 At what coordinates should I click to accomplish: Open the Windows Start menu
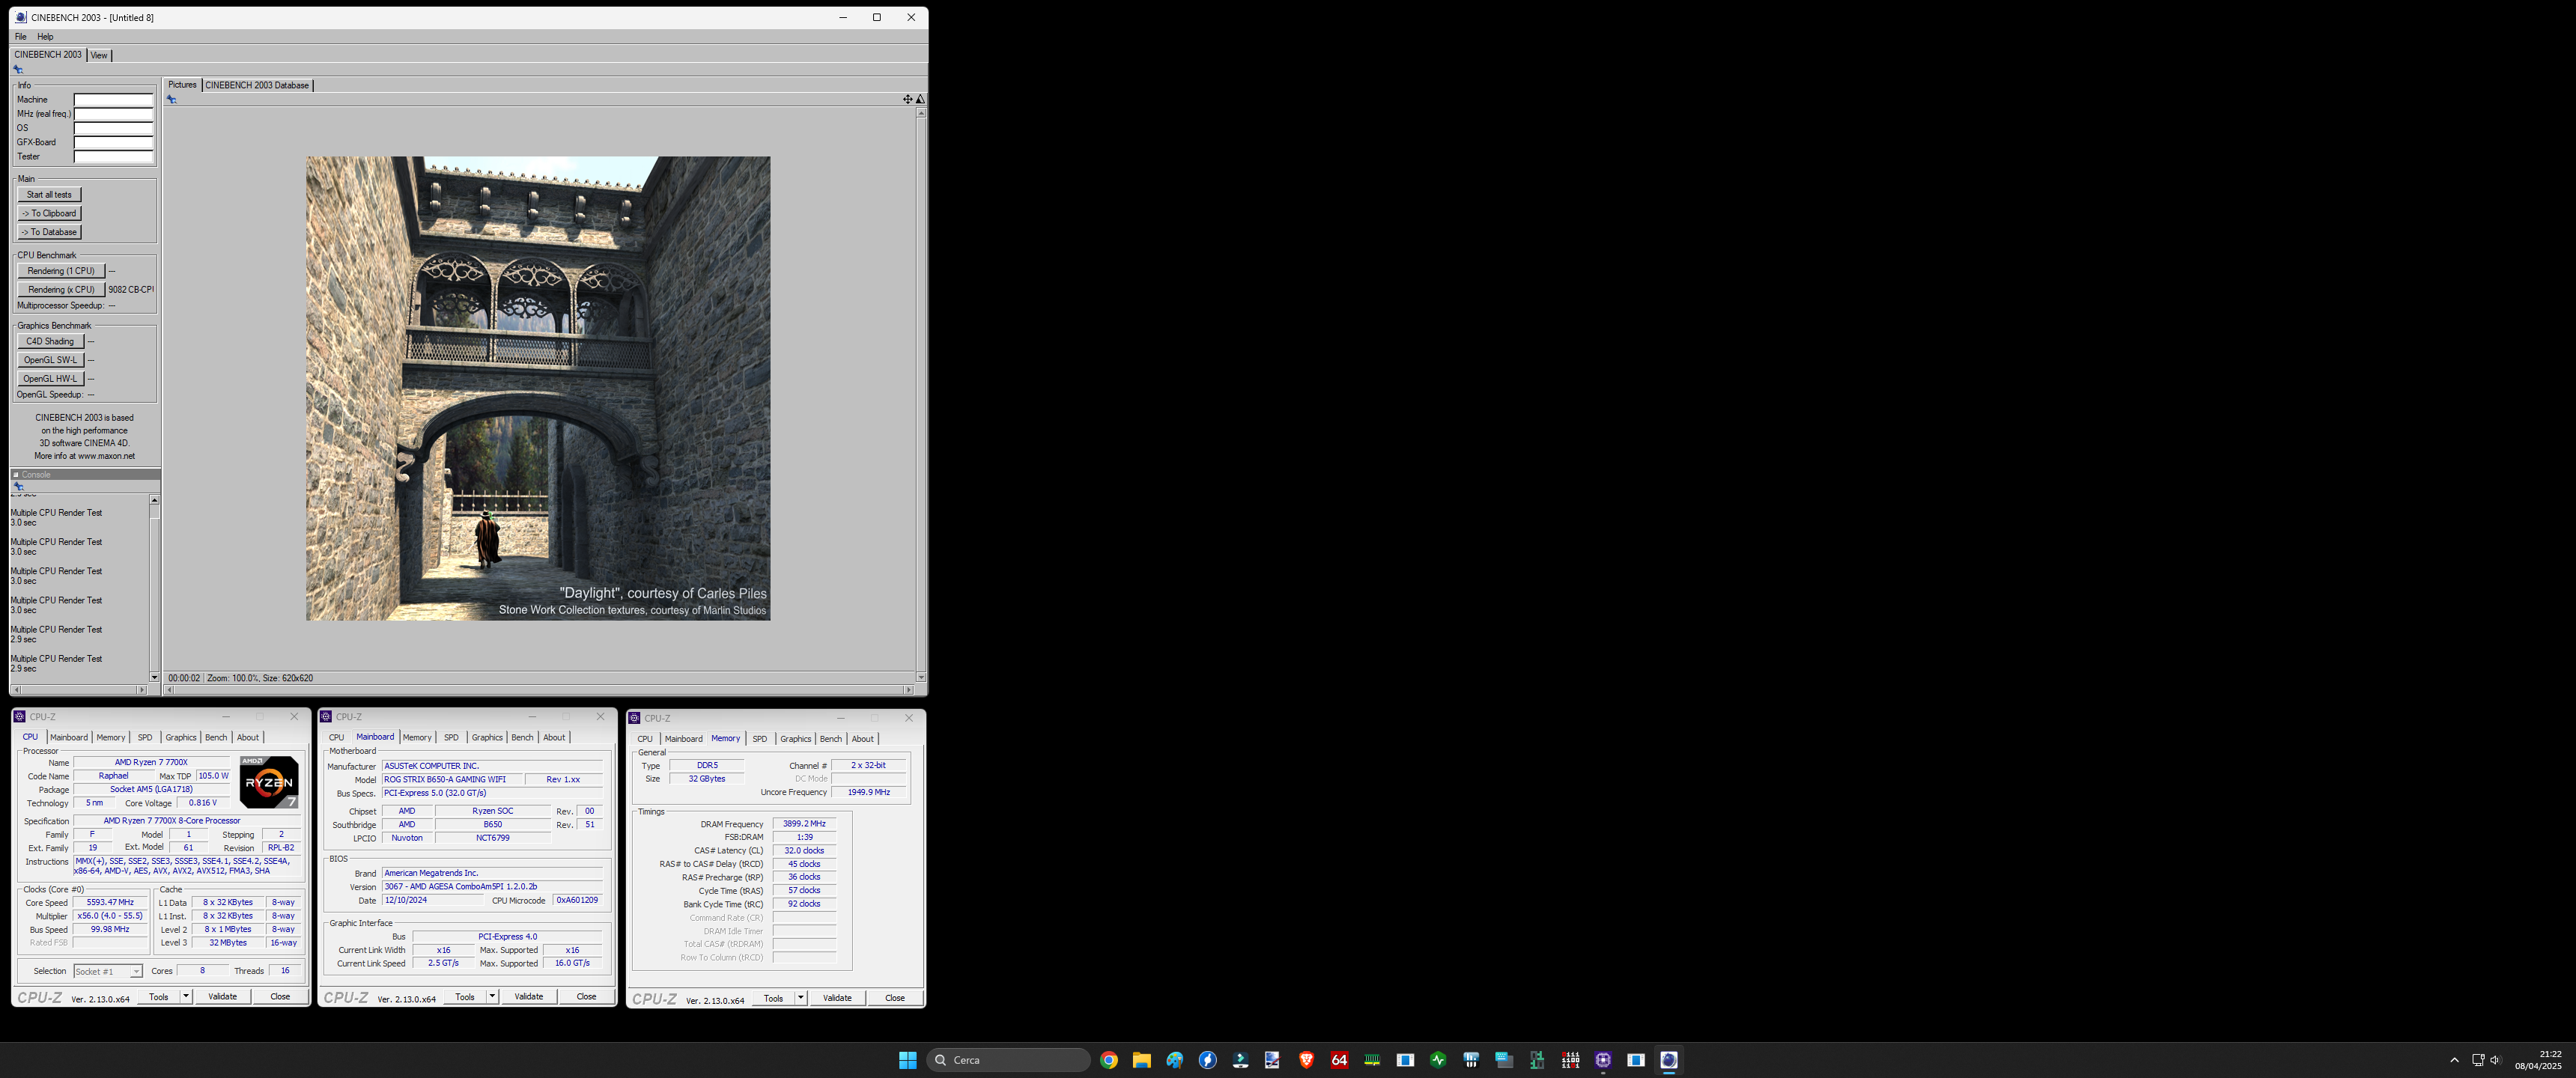(x=907, y=1060)
